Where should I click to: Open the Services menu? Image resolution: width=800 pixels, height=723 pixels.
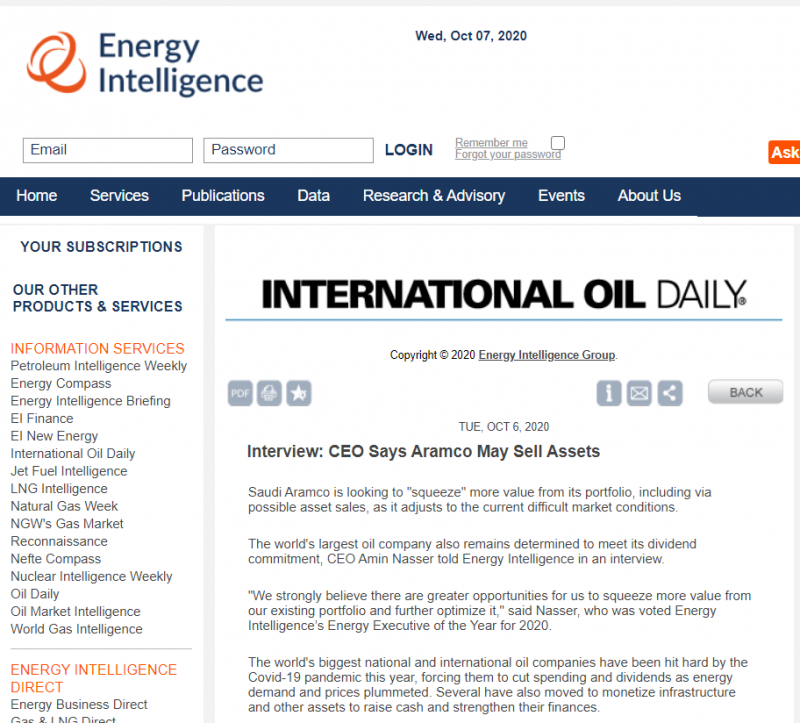(119, 196)
